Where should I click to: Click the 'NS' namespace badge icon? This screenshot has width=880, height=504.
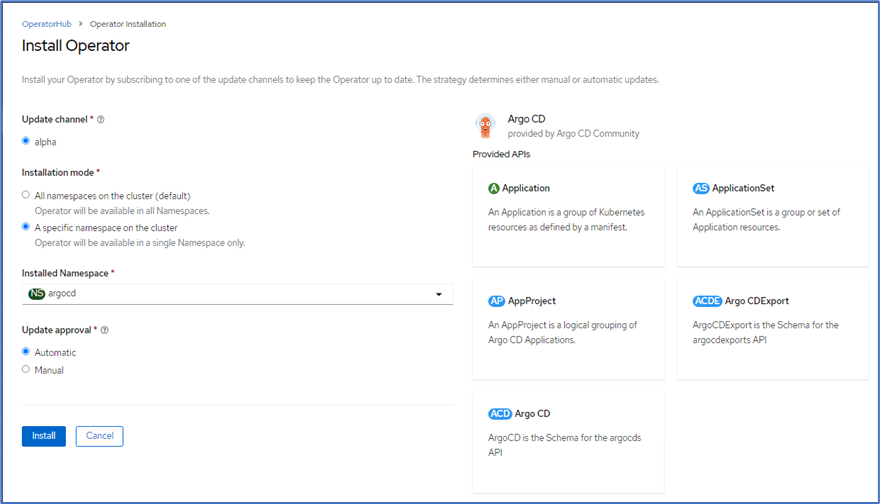37,294
